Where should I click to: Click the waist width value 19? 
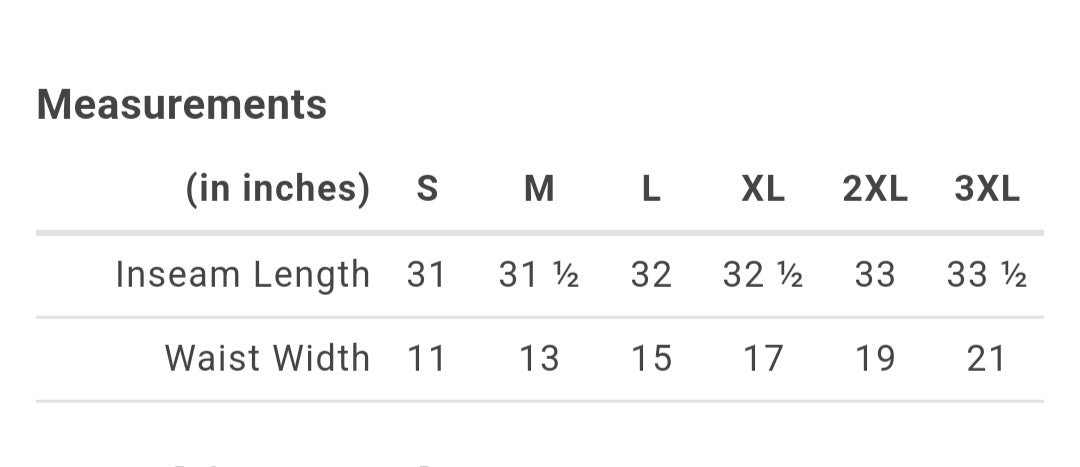[x=875, y=359]
